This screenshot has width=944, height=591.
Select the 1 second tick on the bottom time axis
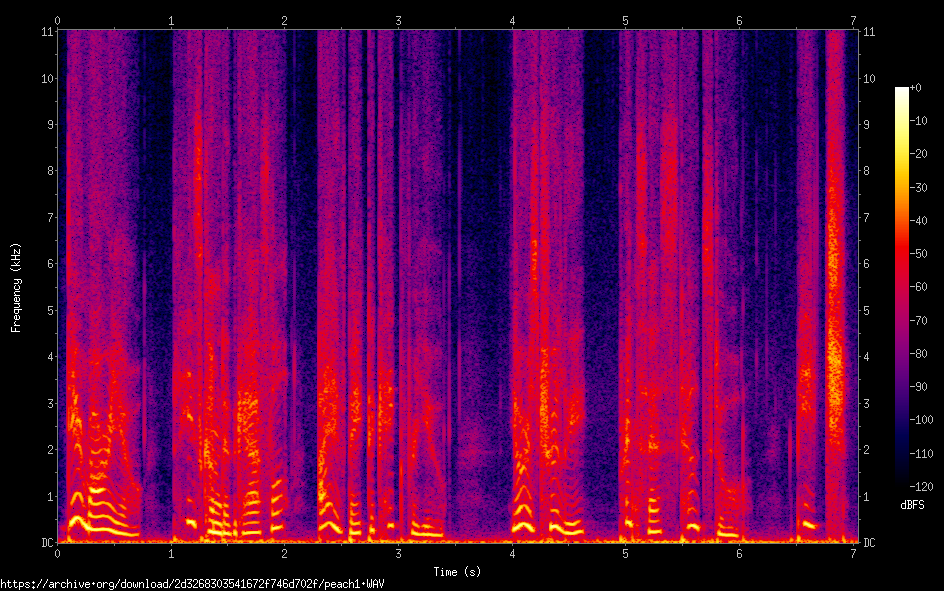[x=172, y=553]
